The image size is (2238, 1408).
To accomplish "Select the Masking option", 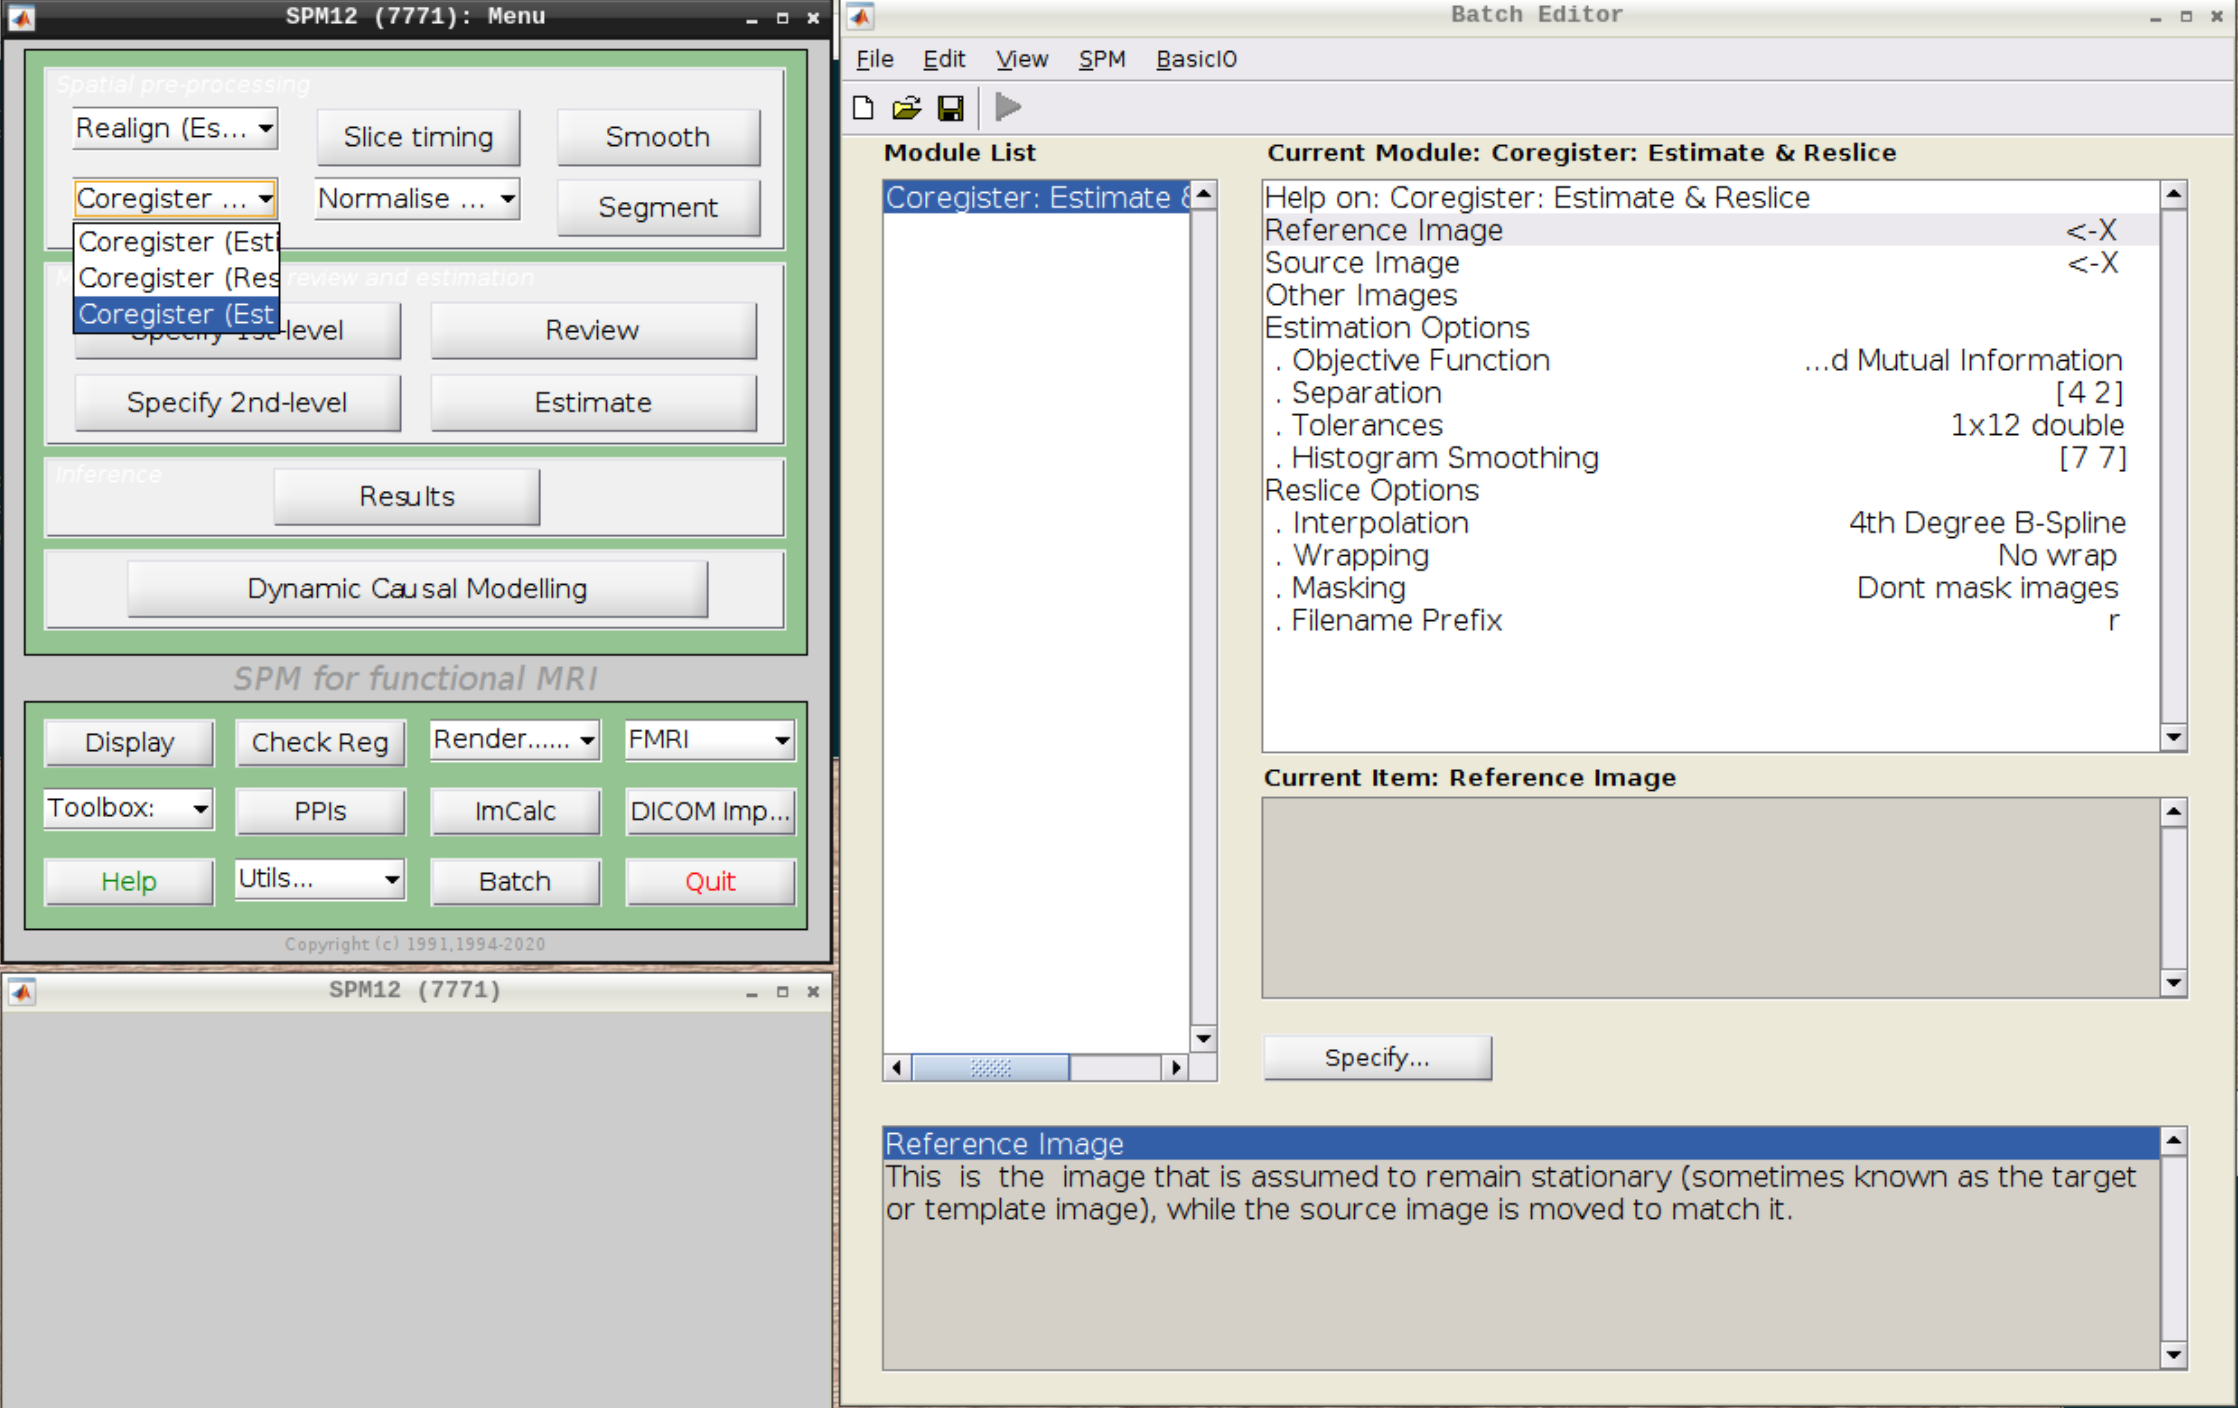I will [x=1710, y=588].
